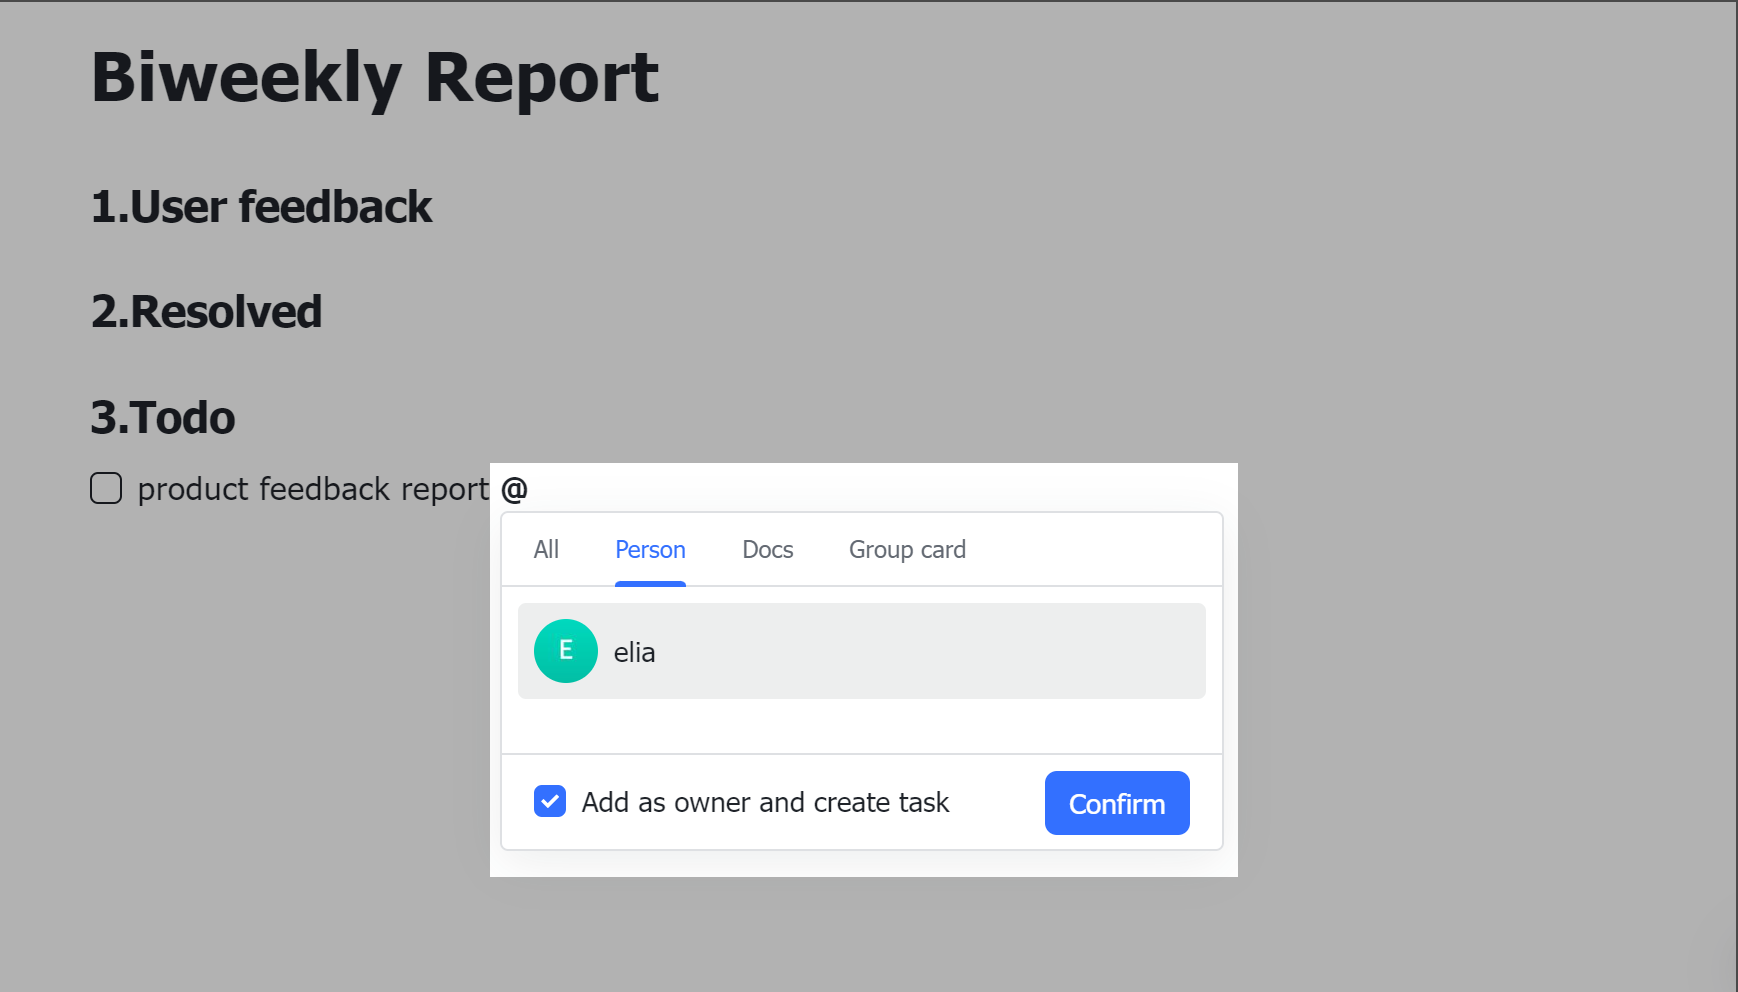Click inside the mention suggestion panel

(861, 725)
